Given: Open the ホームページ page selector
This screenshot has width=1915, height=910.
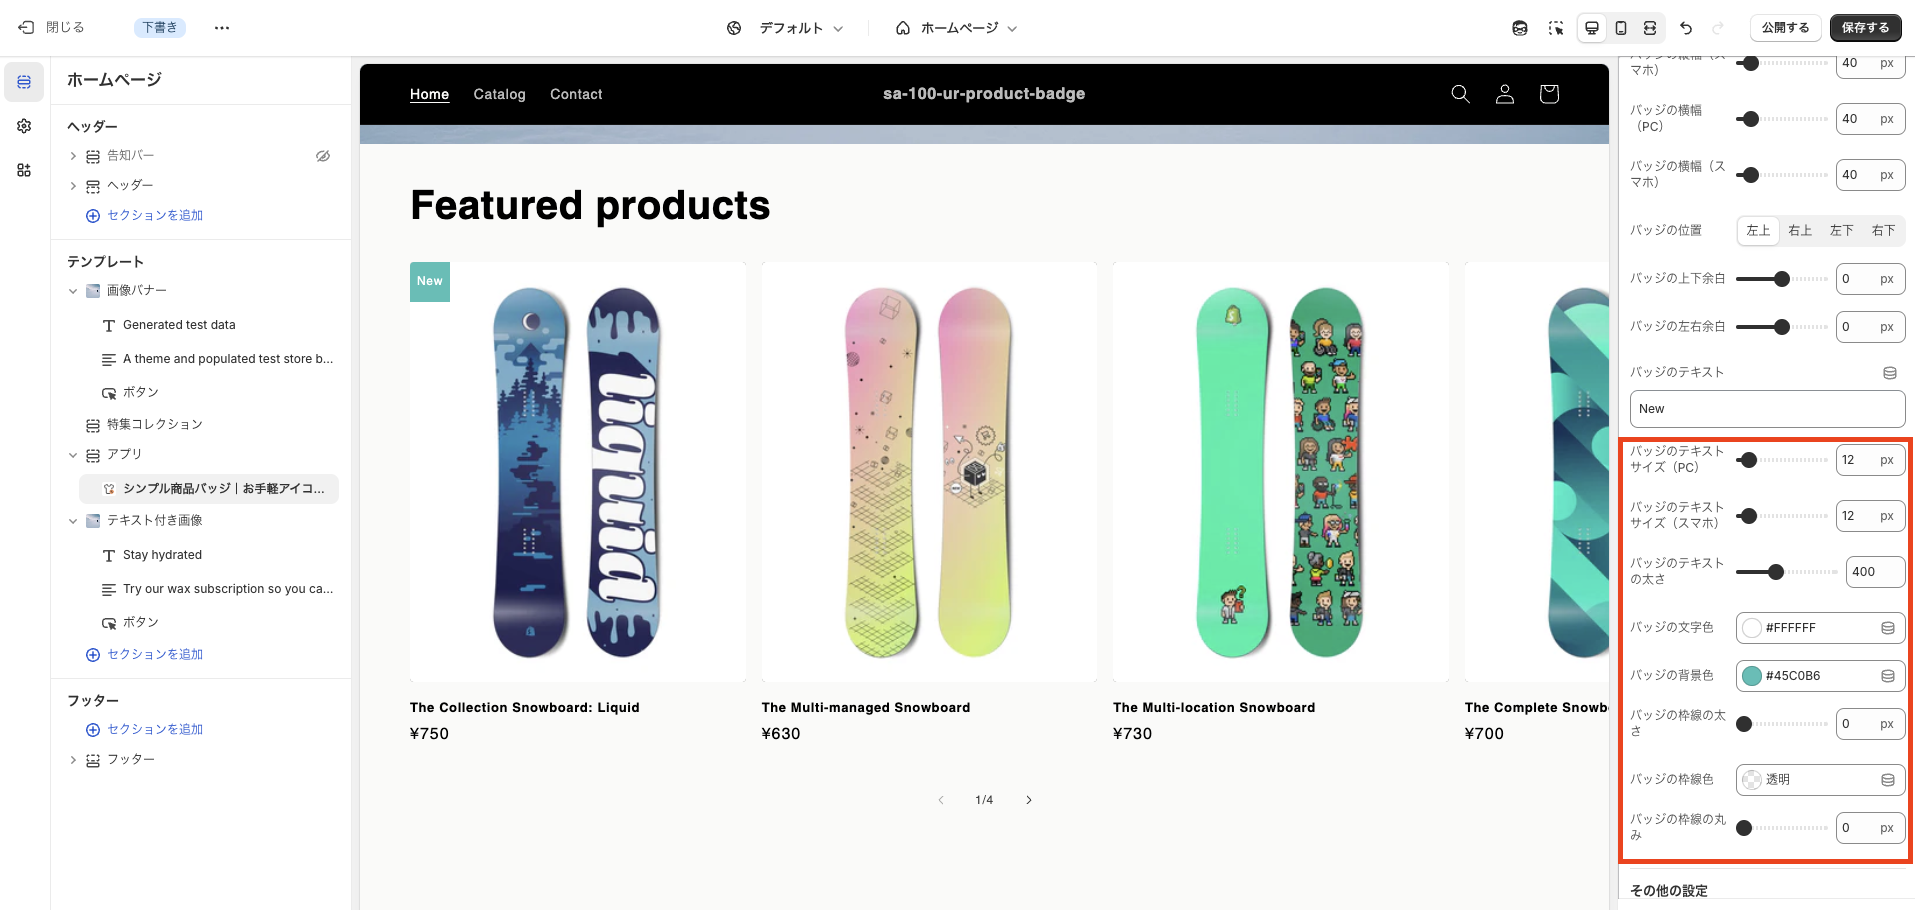Looking at the screenshot, I should 958,28.
